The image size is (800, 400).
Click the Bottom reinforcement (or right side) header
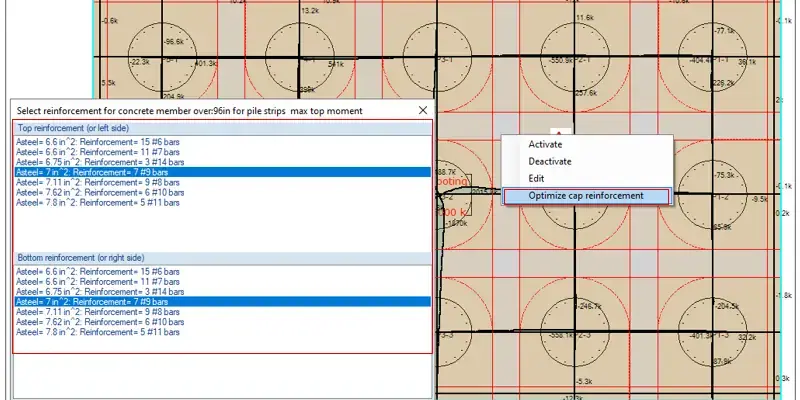222,258
